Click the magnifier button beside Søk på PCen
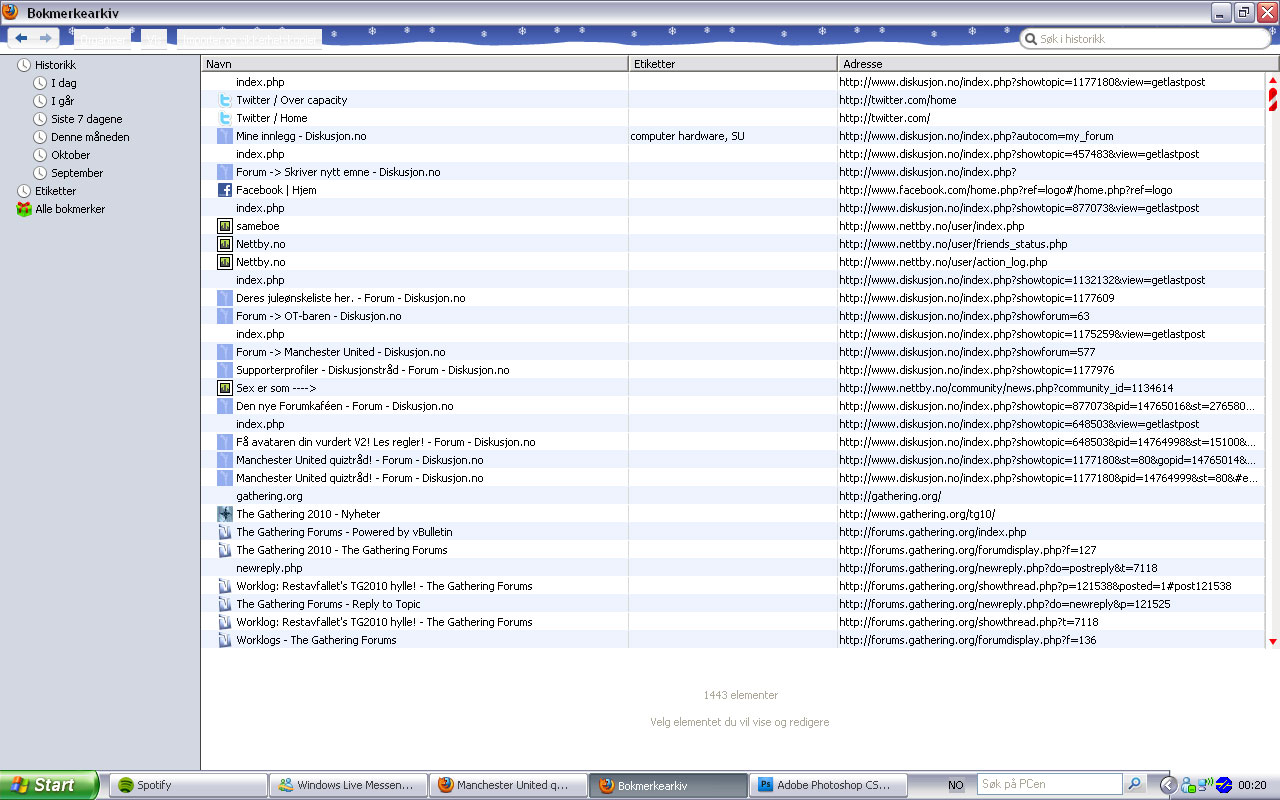The height and width of the screenshot is (800, 1280). click(x=1135, y=785)
